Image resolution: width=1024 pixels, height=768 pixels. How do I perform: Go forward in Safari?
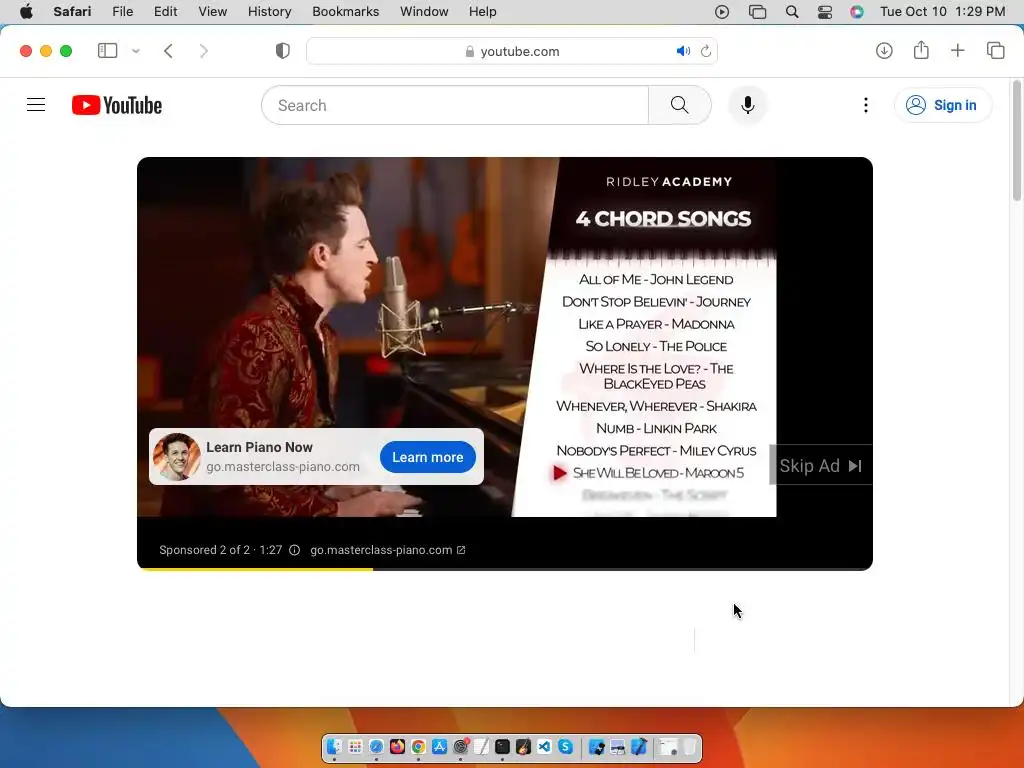pyautogui.click(x=203, y=51)
